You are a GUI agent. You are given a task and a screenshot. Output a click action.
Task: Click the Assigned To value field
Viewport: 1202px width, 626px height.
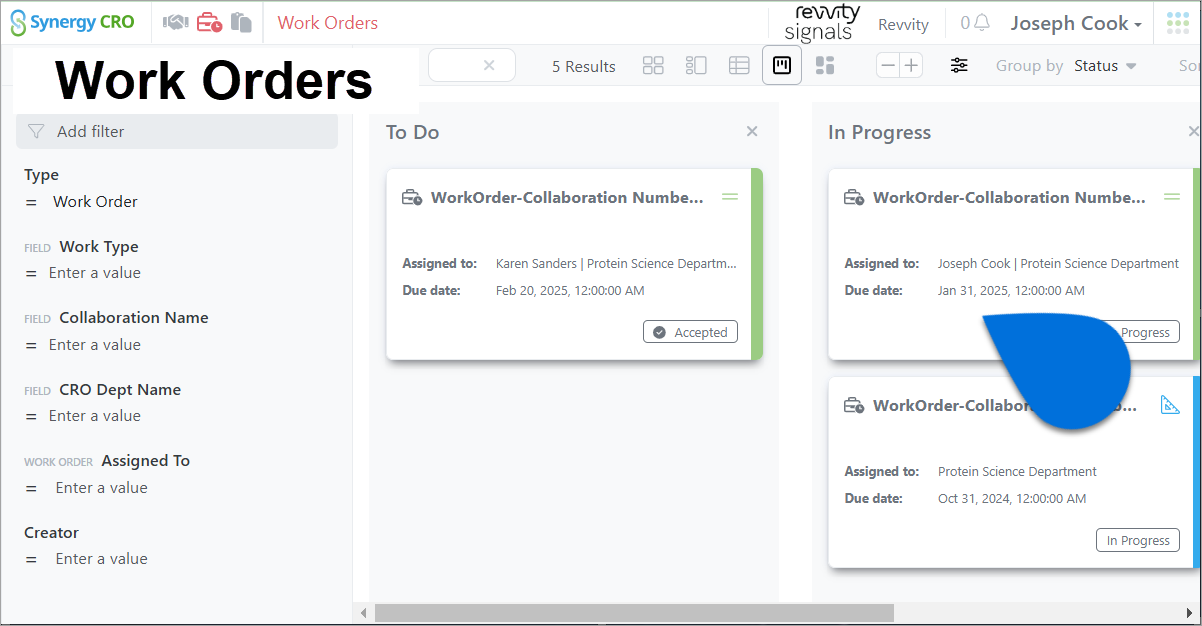[x=101, y=488]
